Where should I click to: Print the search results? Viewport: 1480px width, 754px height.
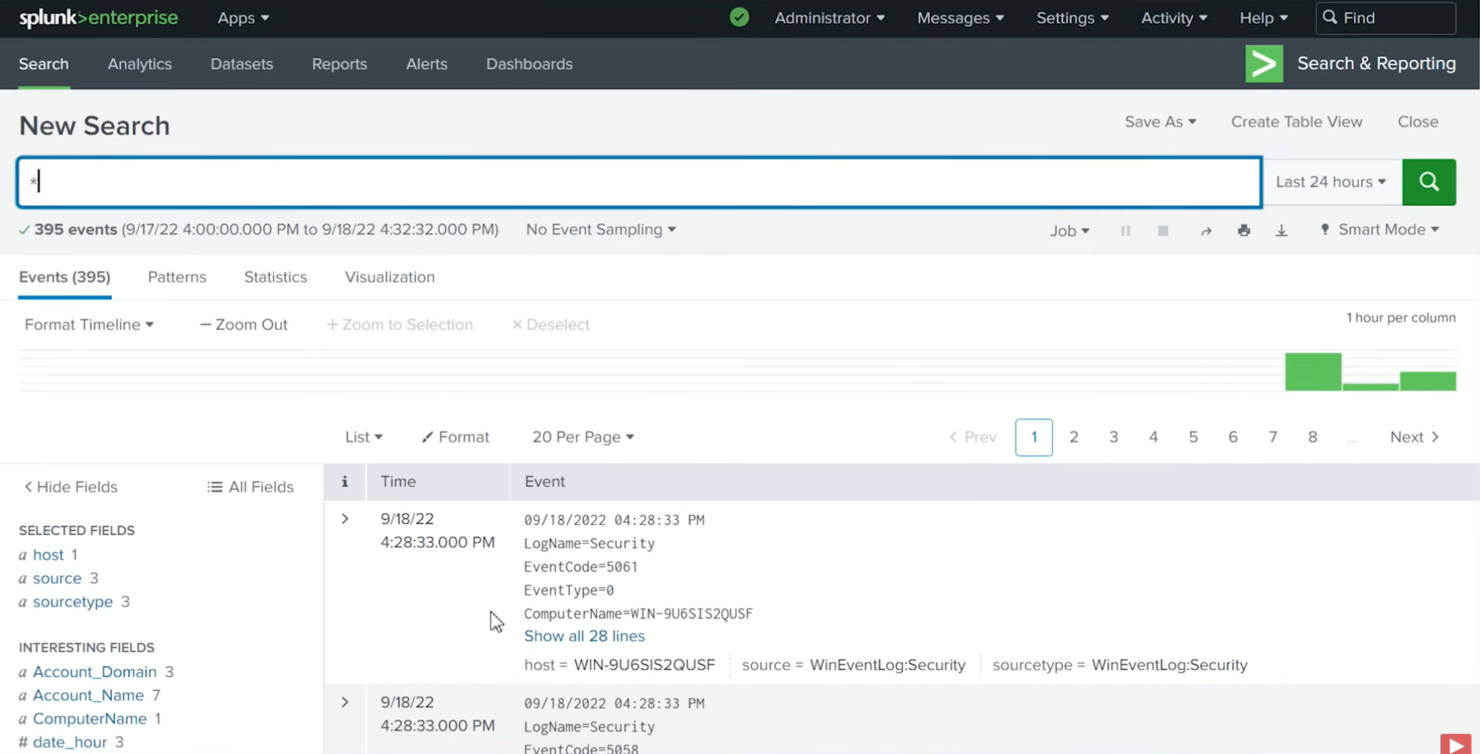[1244, 230]
